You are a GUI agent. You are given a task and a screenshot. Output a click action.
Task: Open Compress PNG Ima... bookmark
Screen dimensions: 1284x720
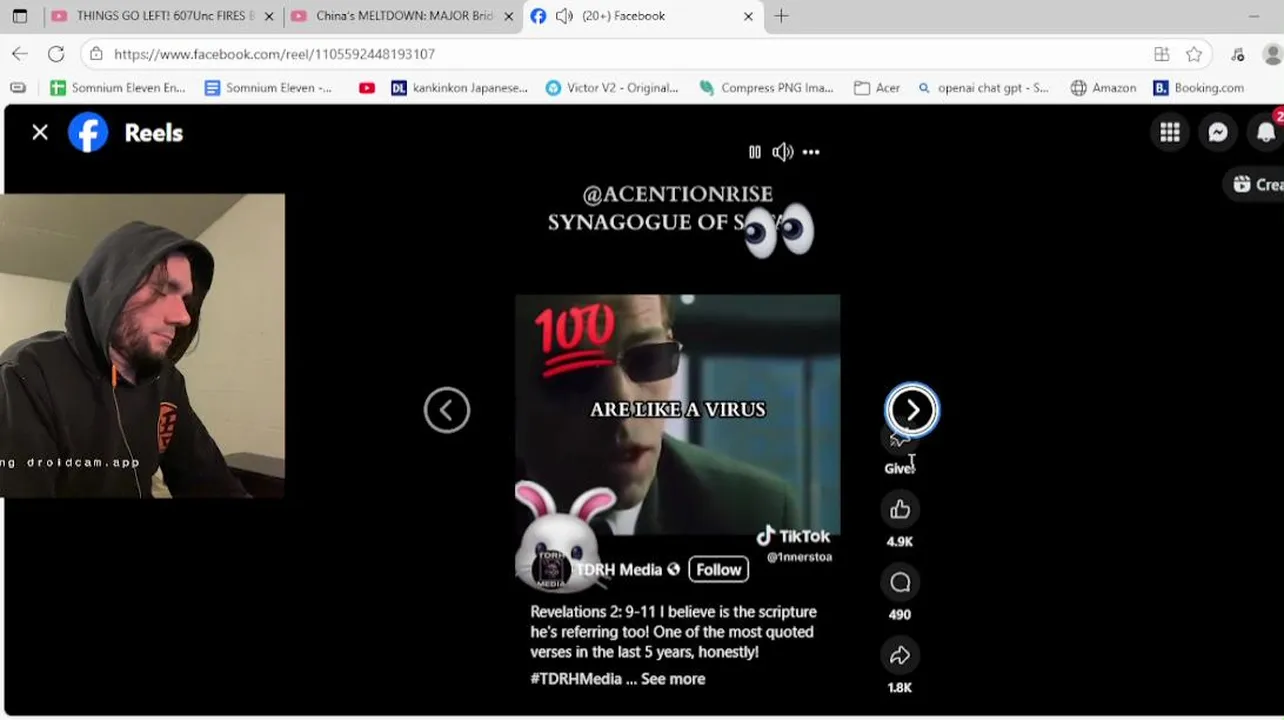coord(767,88)
